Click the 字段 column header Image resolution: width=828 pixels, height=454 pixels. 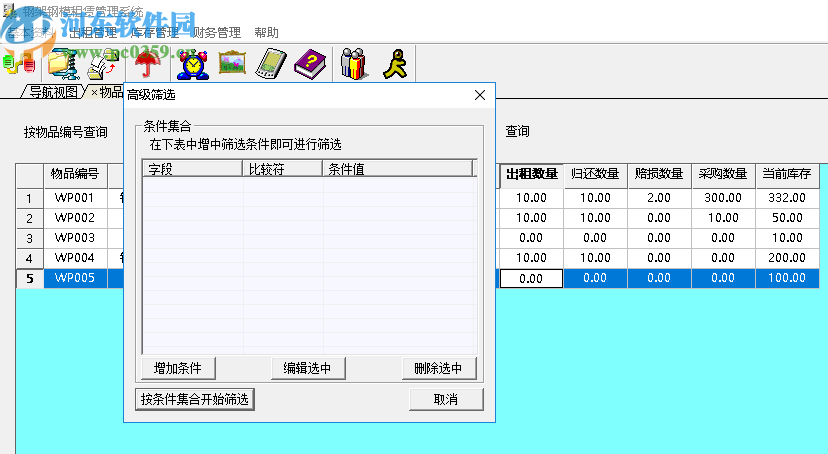click(193, 169)
